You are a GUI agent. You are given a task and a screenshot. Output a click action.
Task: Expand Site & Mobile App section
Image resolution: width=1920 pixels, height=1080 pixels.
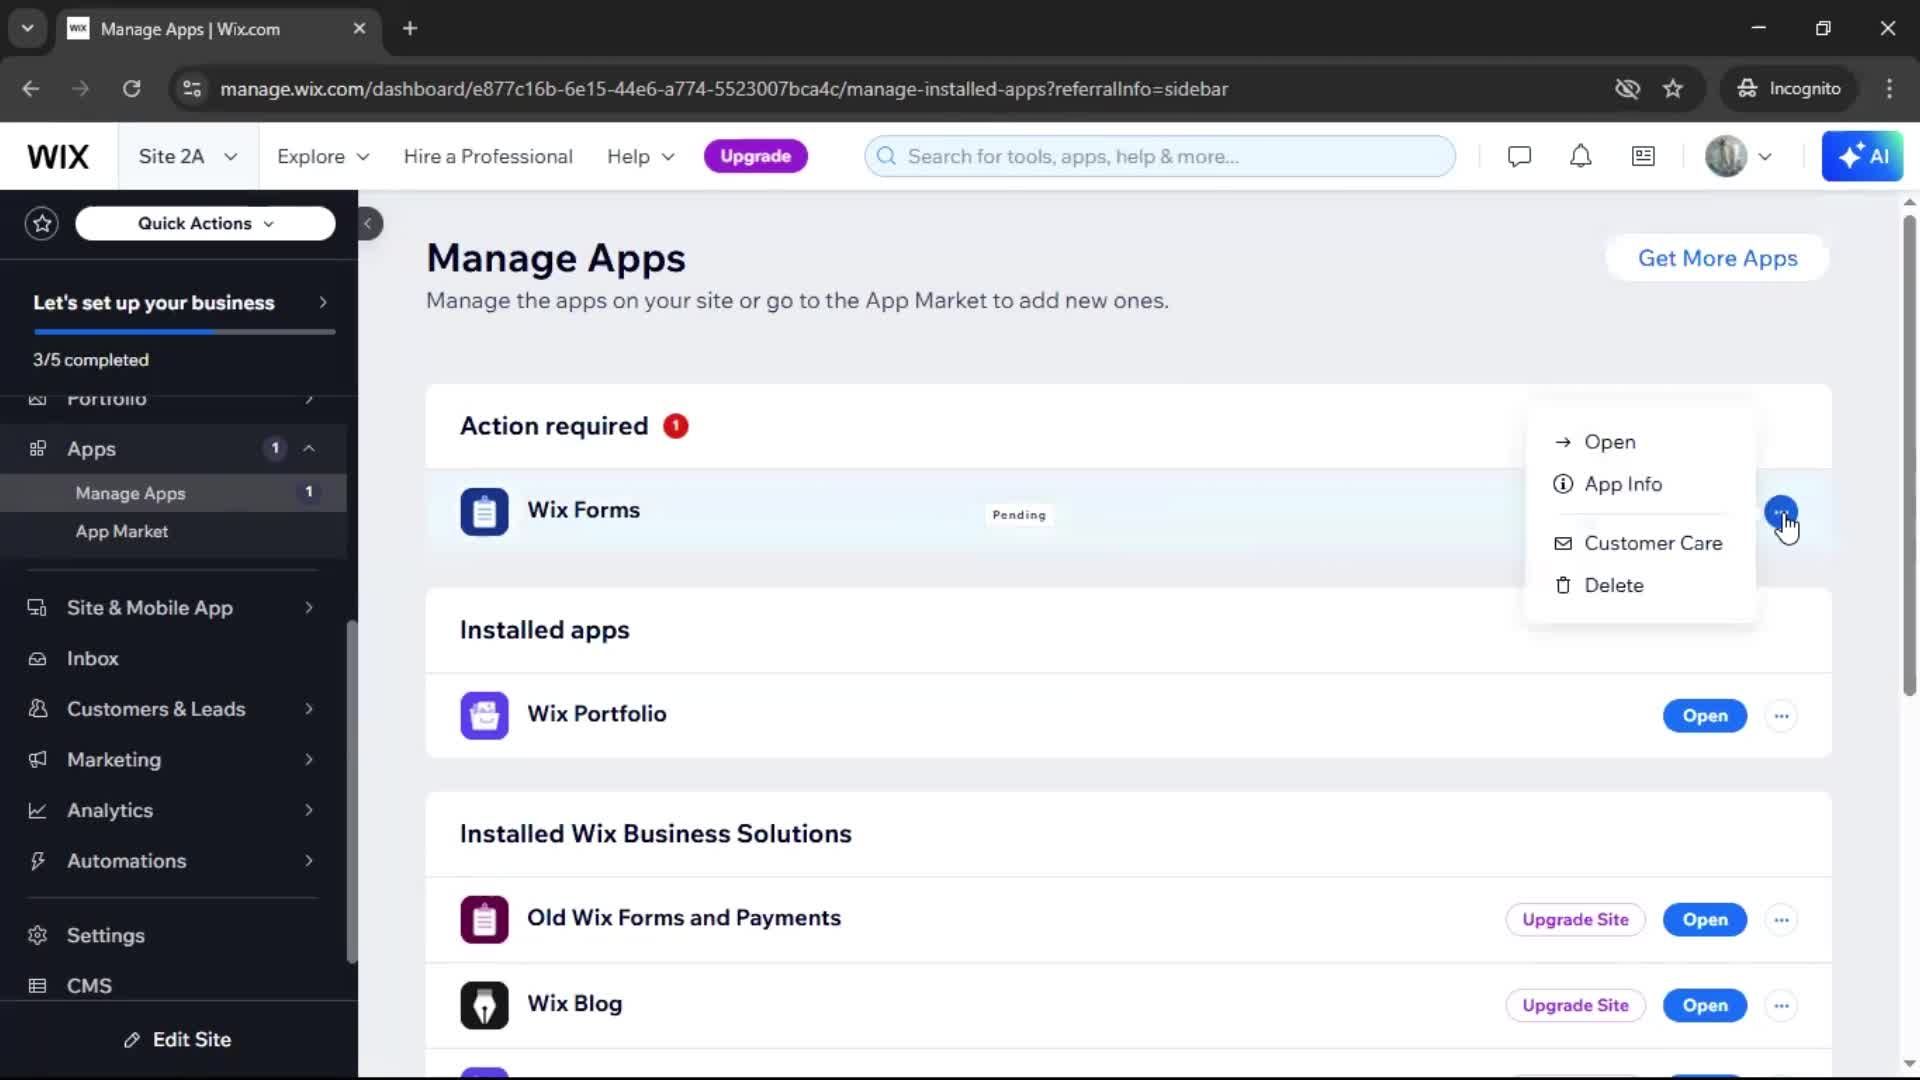click(309, 608)
